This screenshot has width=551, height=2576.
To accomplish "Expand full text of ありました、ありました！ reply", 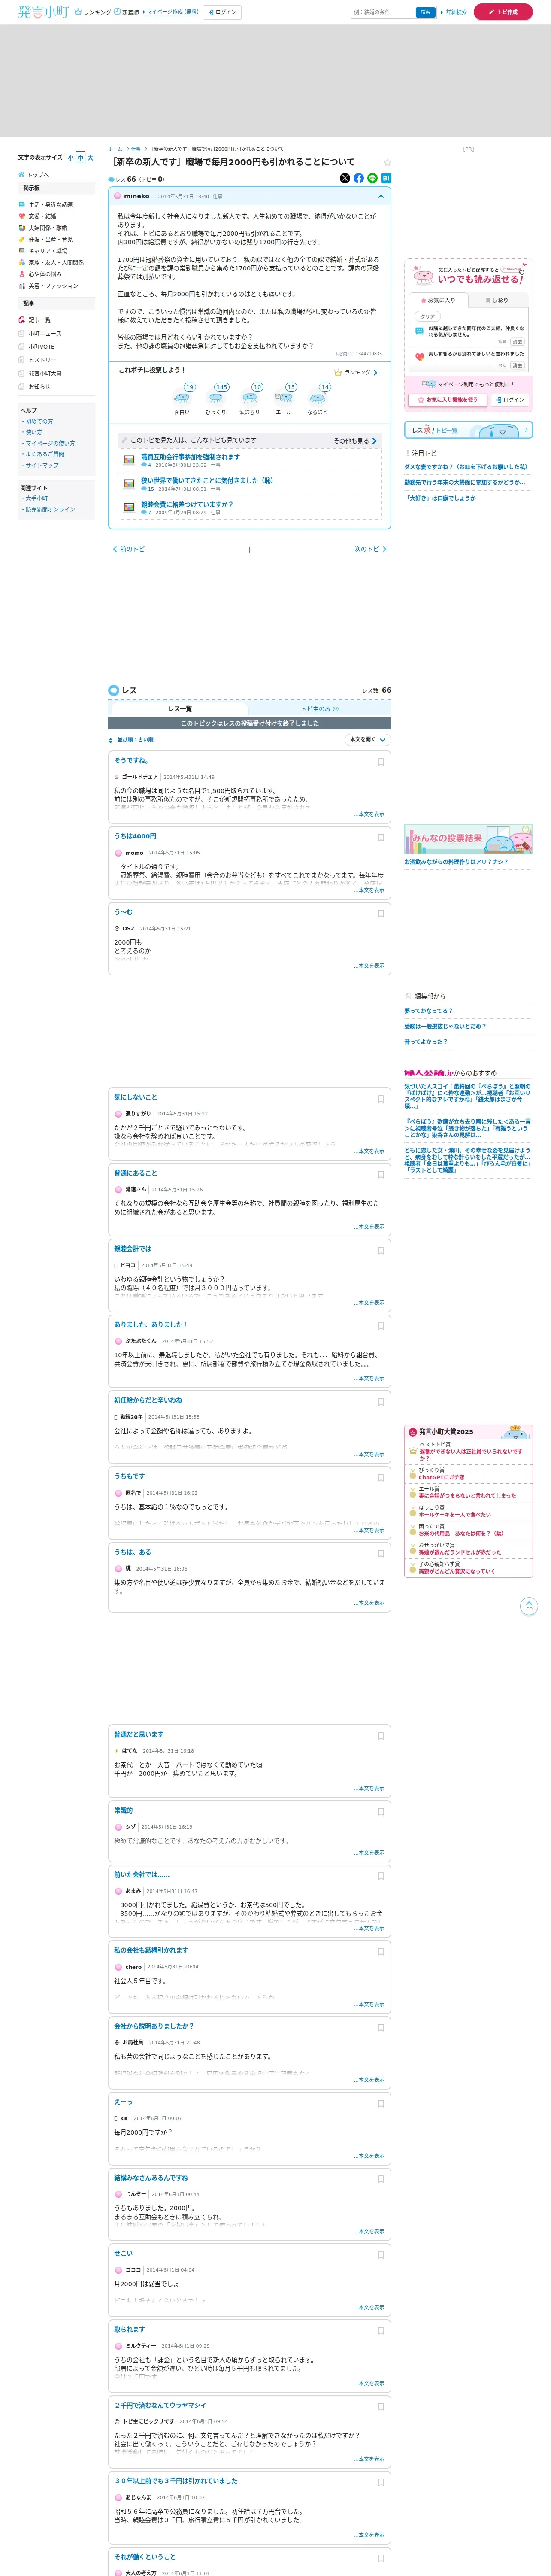I will 369,1378.
